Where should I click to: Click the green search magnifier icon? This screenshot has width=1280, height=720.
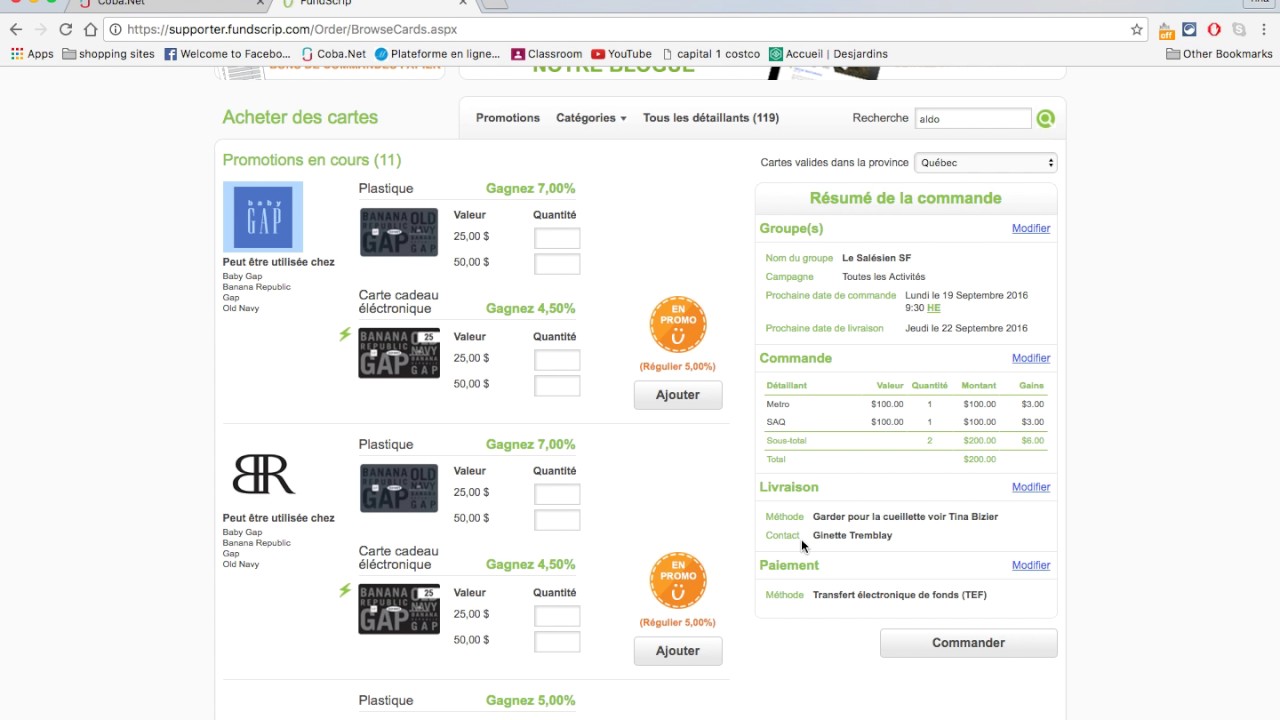1045,119
